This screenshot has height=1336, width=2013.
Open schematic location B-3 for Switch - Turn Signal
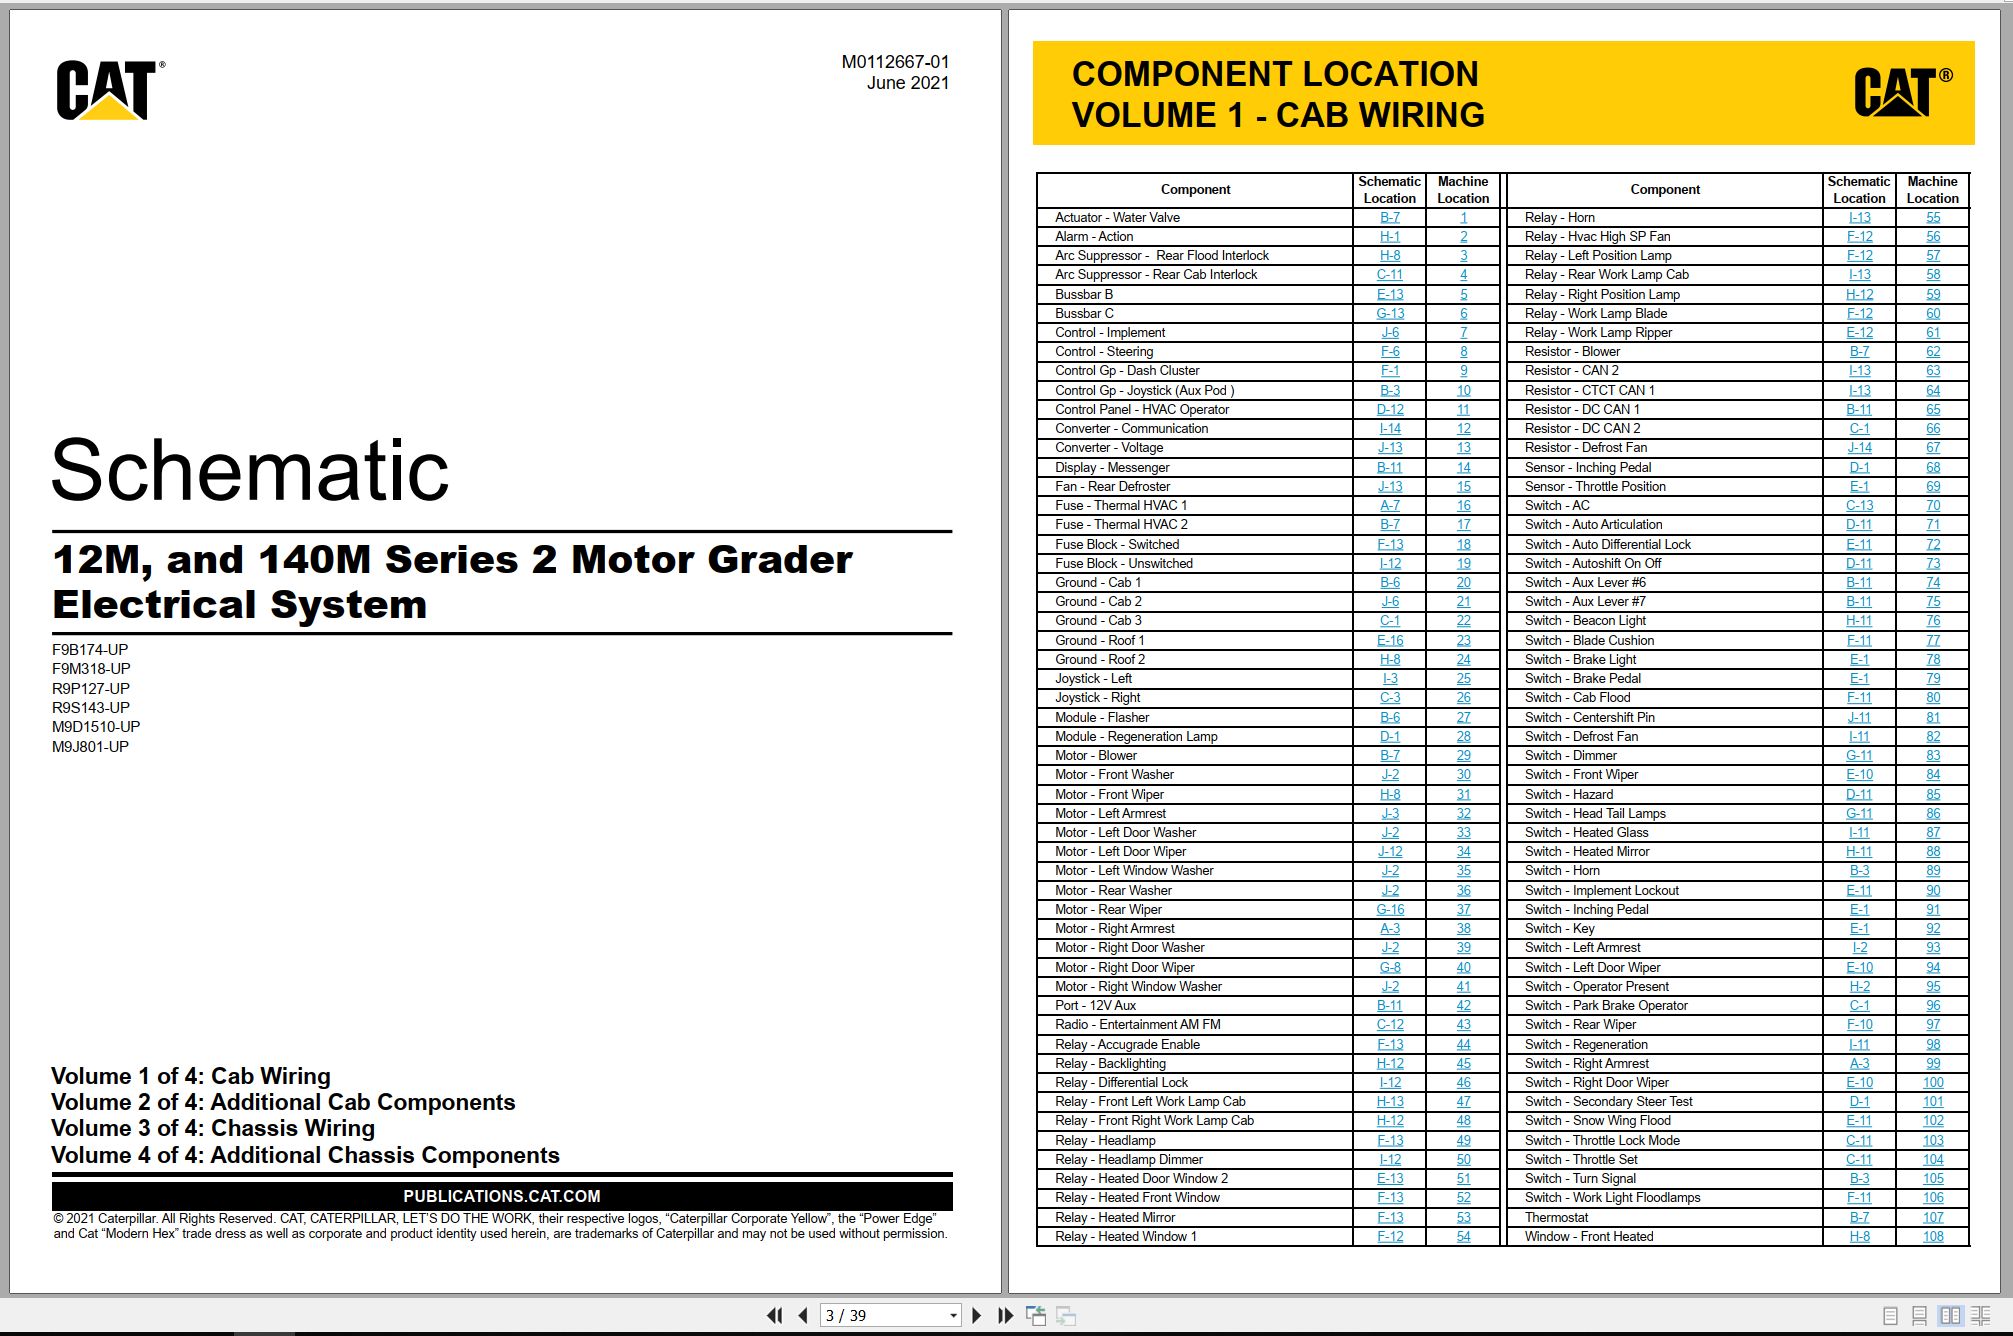[1859, 1178]
